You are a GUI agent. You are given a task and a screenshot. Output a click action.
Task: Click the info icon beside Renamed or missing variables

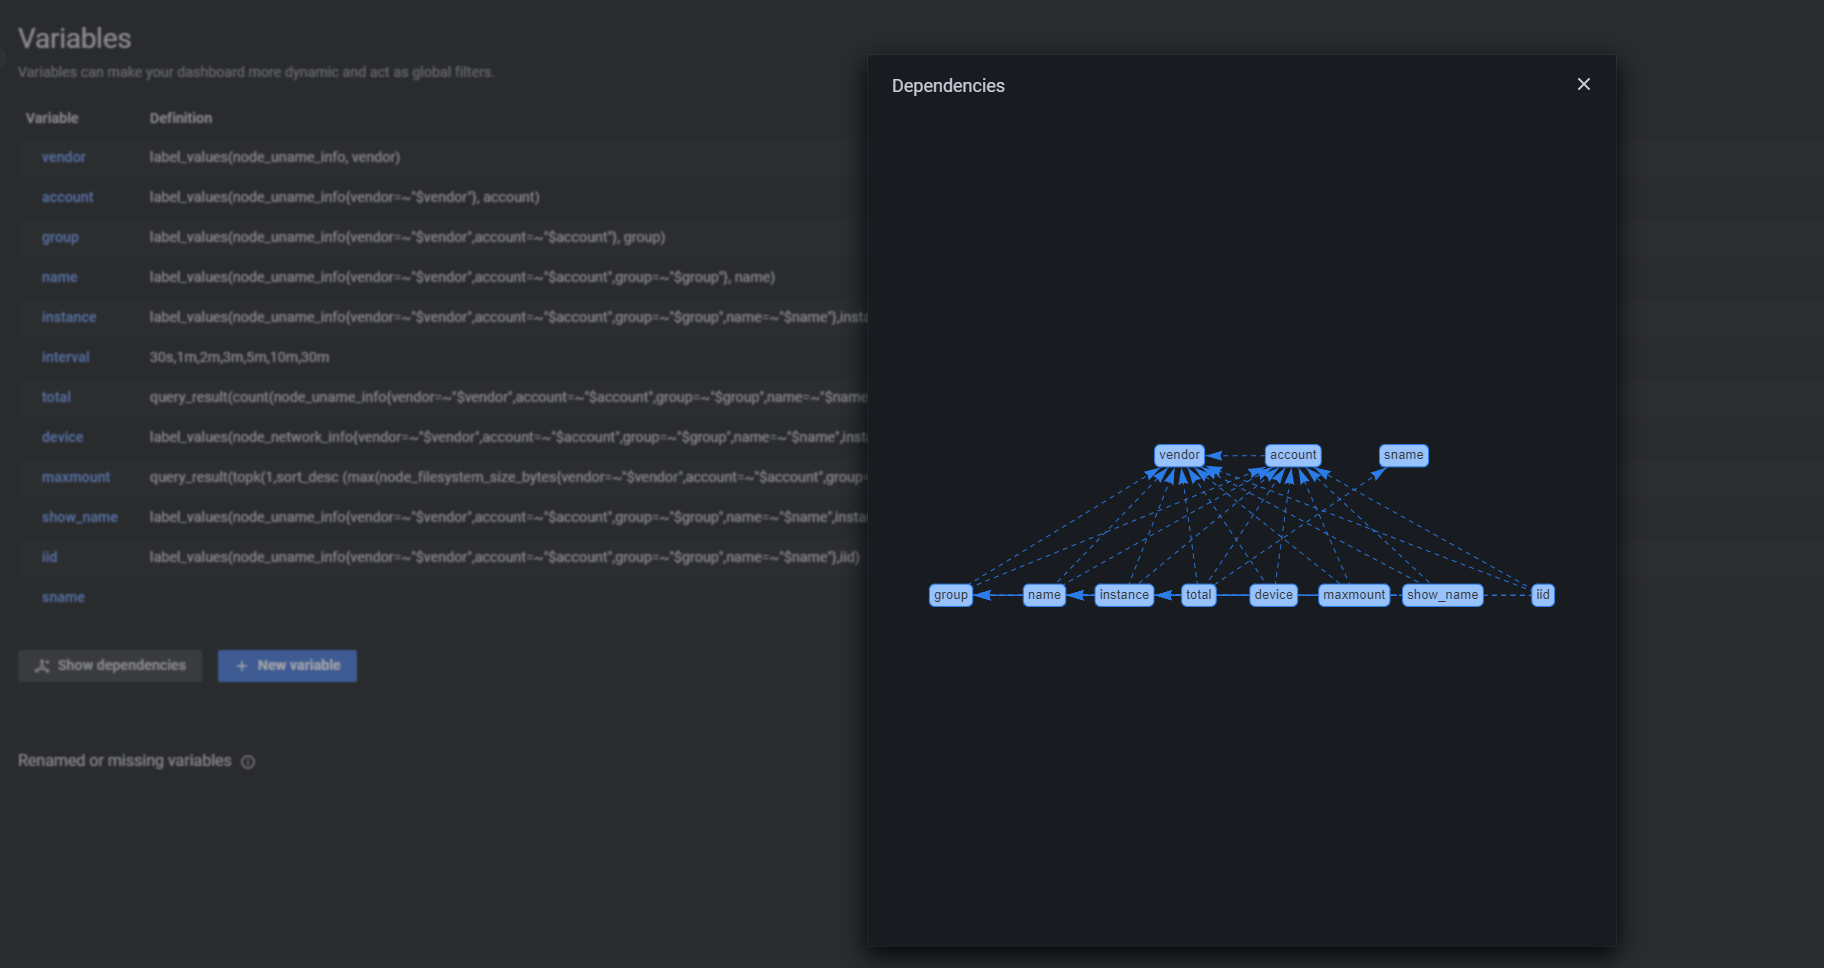(247, 761)
